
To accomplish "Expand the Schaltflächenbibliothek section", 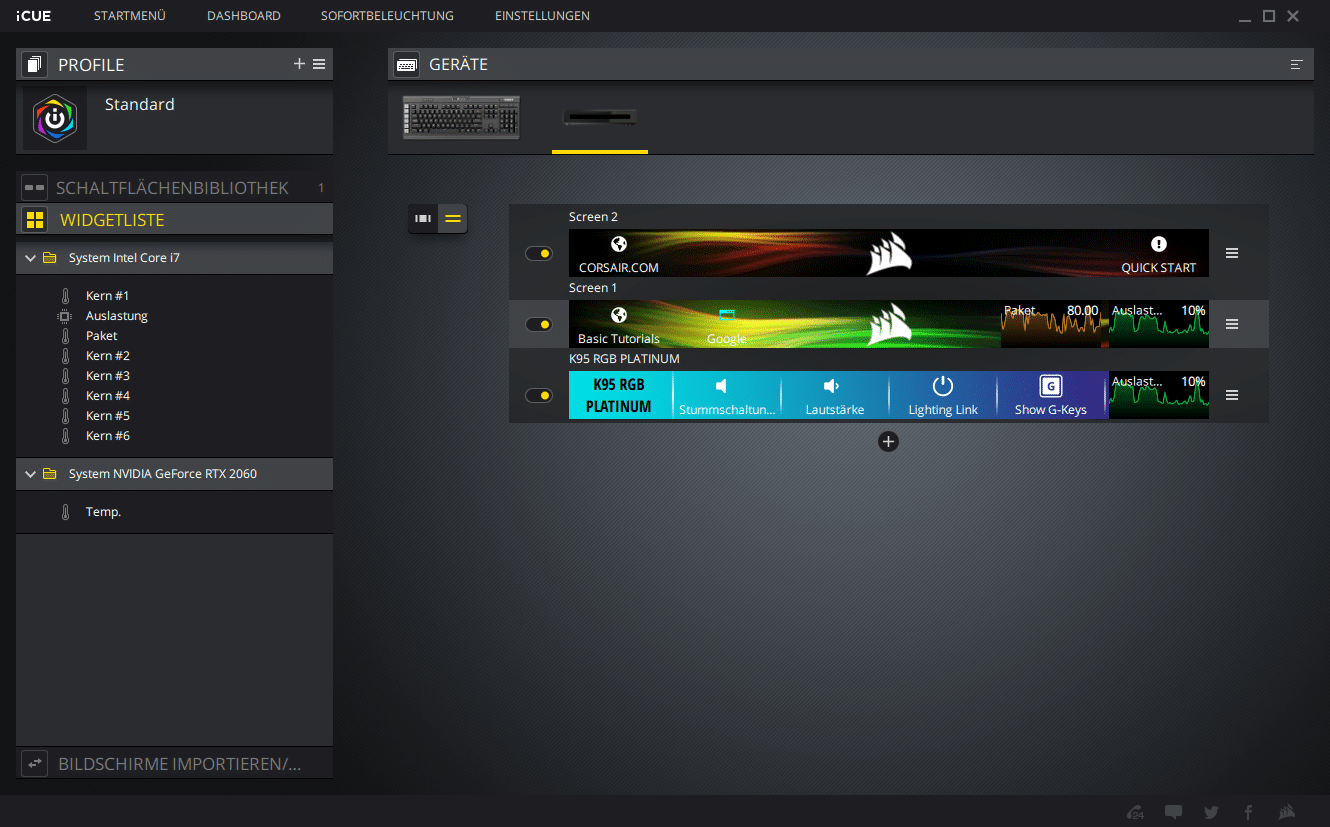I will (x=172, y=188).
